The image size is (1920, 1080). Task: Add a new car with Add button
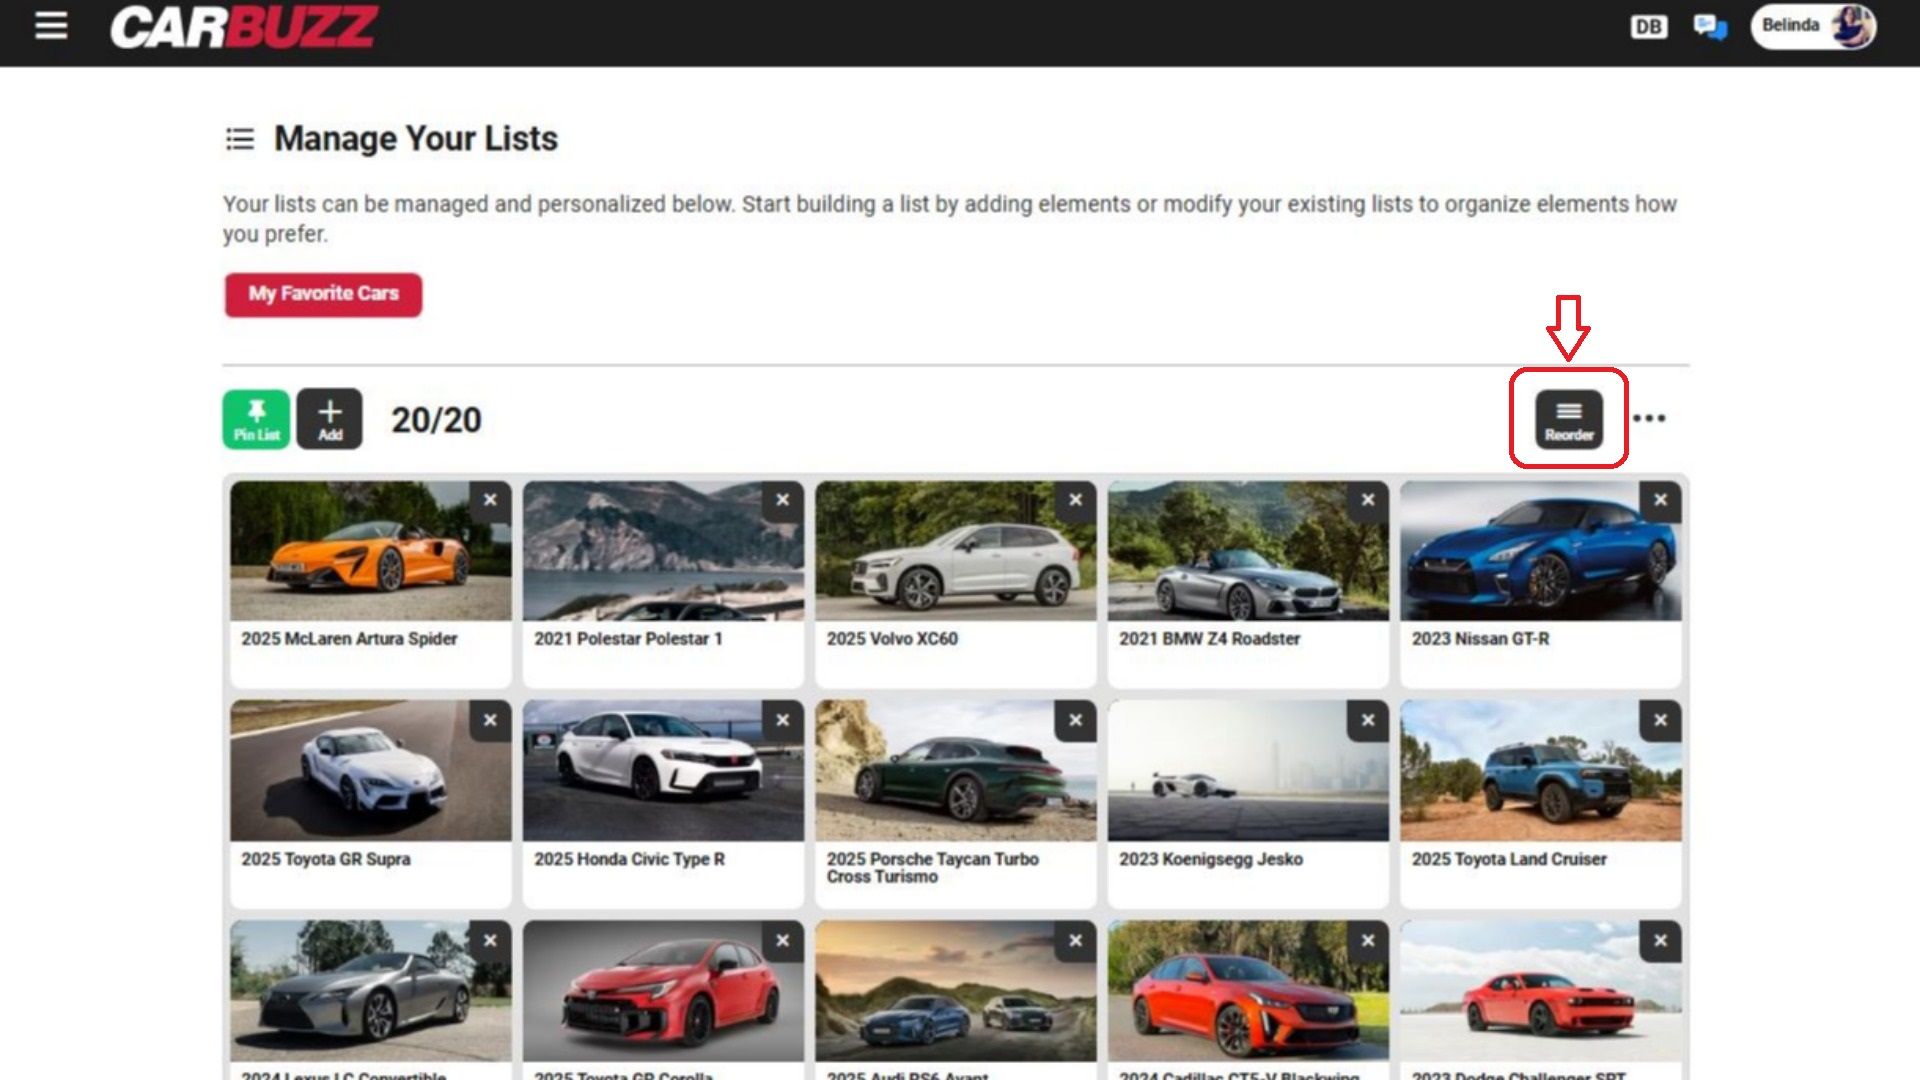point(330,419)
